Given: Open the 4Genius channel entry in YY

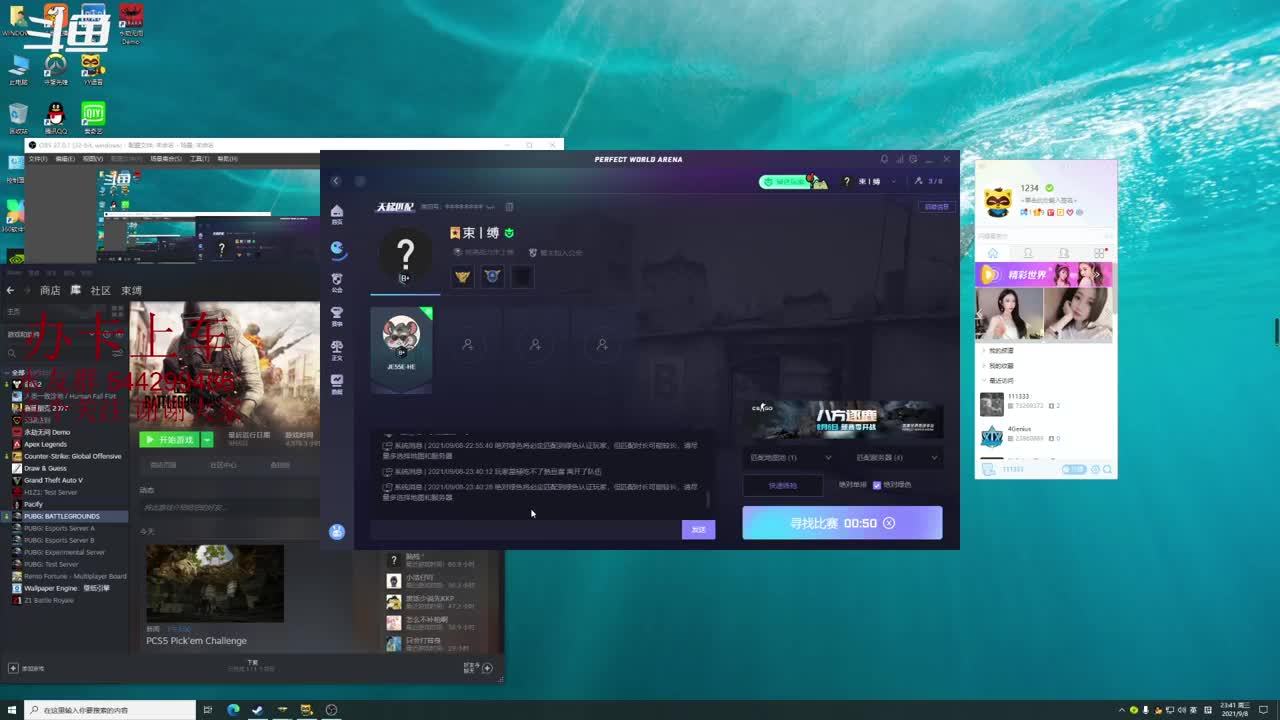Looking at the screenshot, I should pos(1044,435).
